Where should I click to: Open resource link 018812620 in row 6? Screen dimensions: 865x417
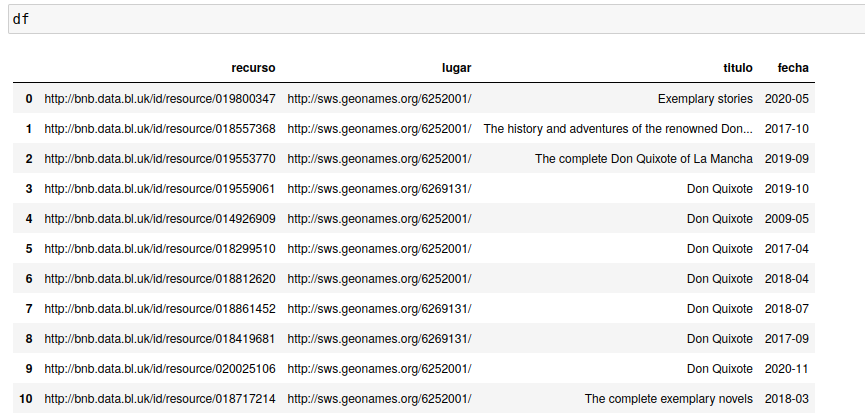click(160, 279)
